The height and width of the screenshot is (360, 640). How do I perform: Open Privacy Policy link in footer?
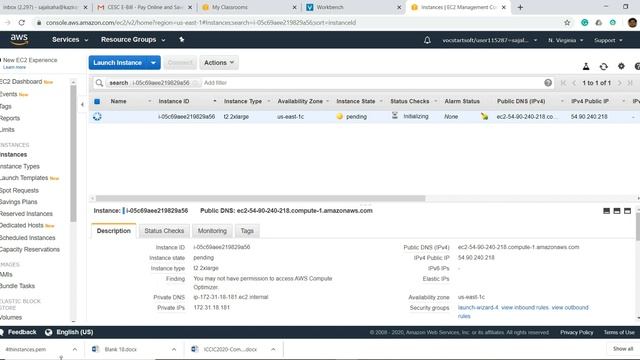[576, 332]
